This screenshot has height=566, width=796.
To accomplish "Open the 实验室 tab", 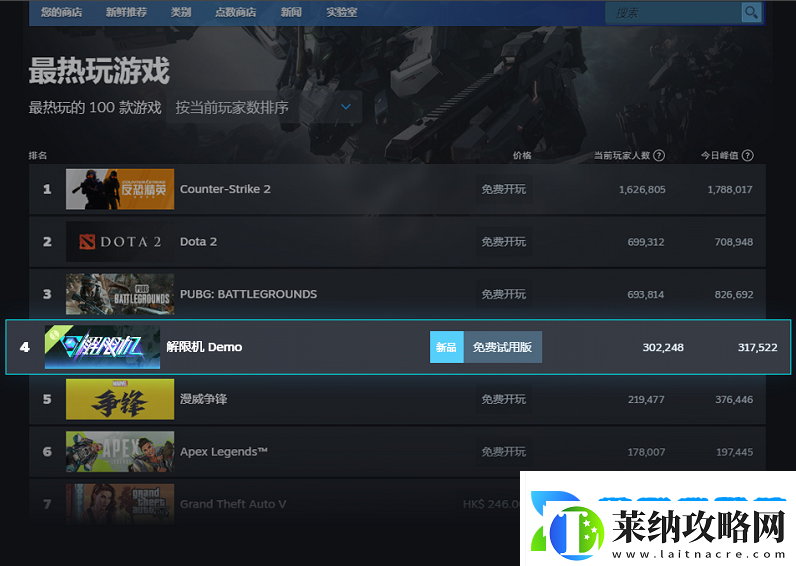I will (x=342, y=12).
